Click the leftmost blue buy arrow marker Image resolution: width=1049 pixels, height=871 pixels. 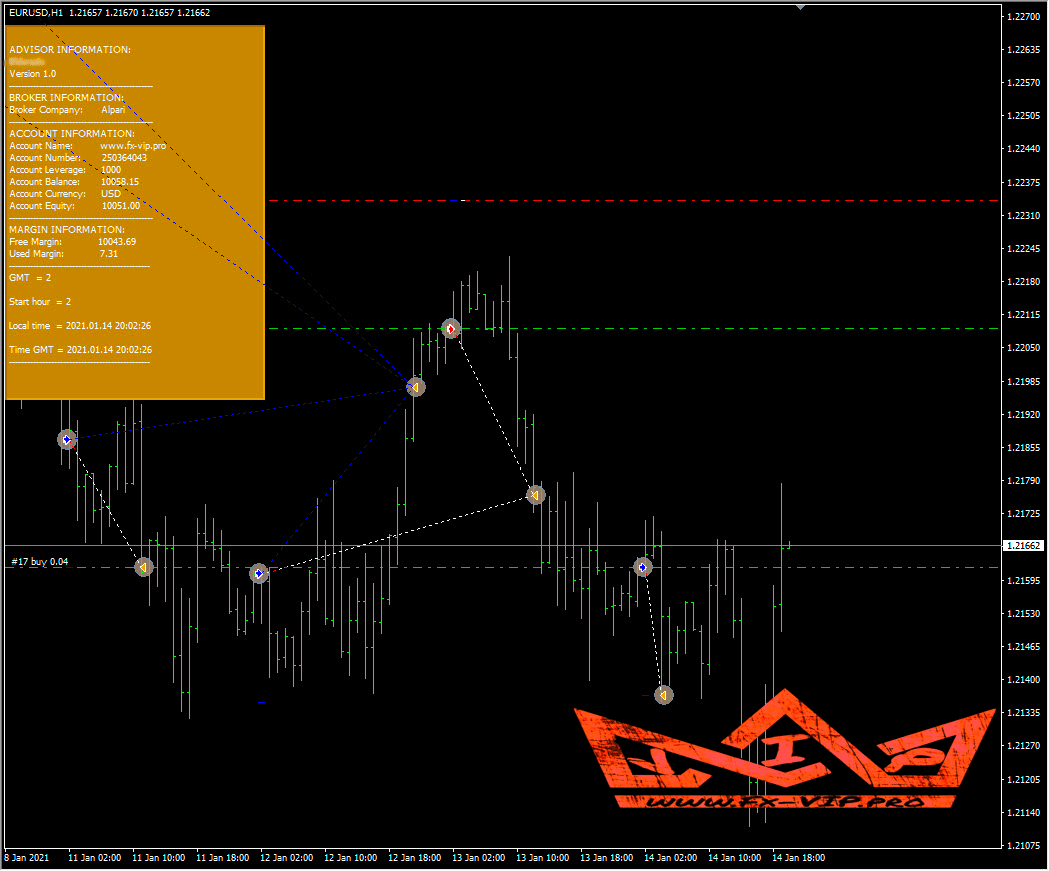click(x=67, y=439)
